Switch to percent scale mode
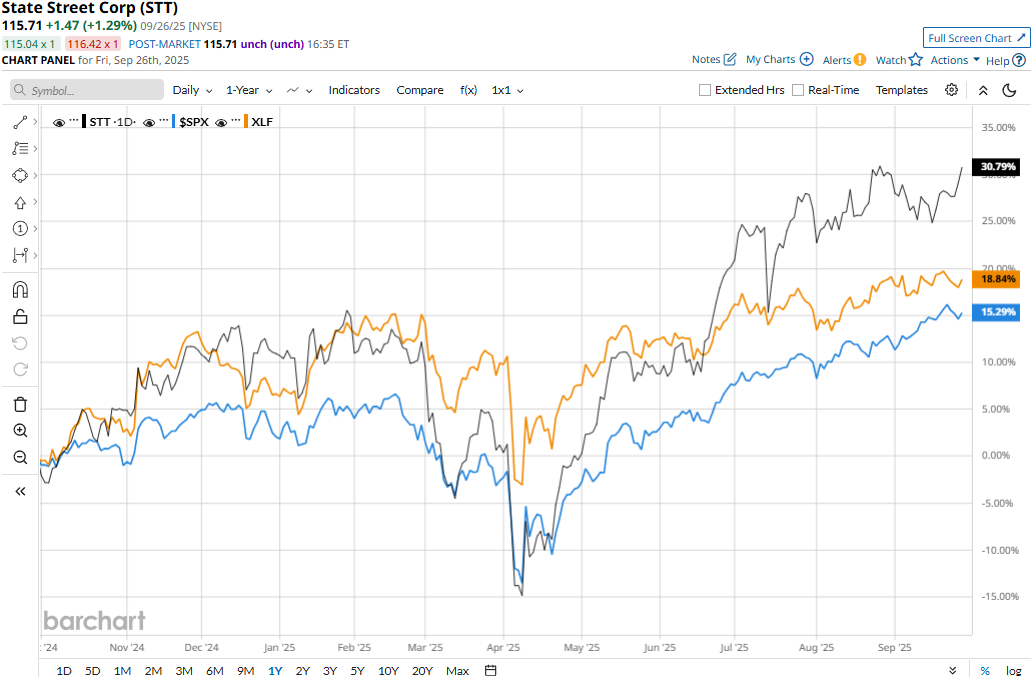The width and height of the screenshot is (1031, 677). pyautogui.click(x=985, y=670)
